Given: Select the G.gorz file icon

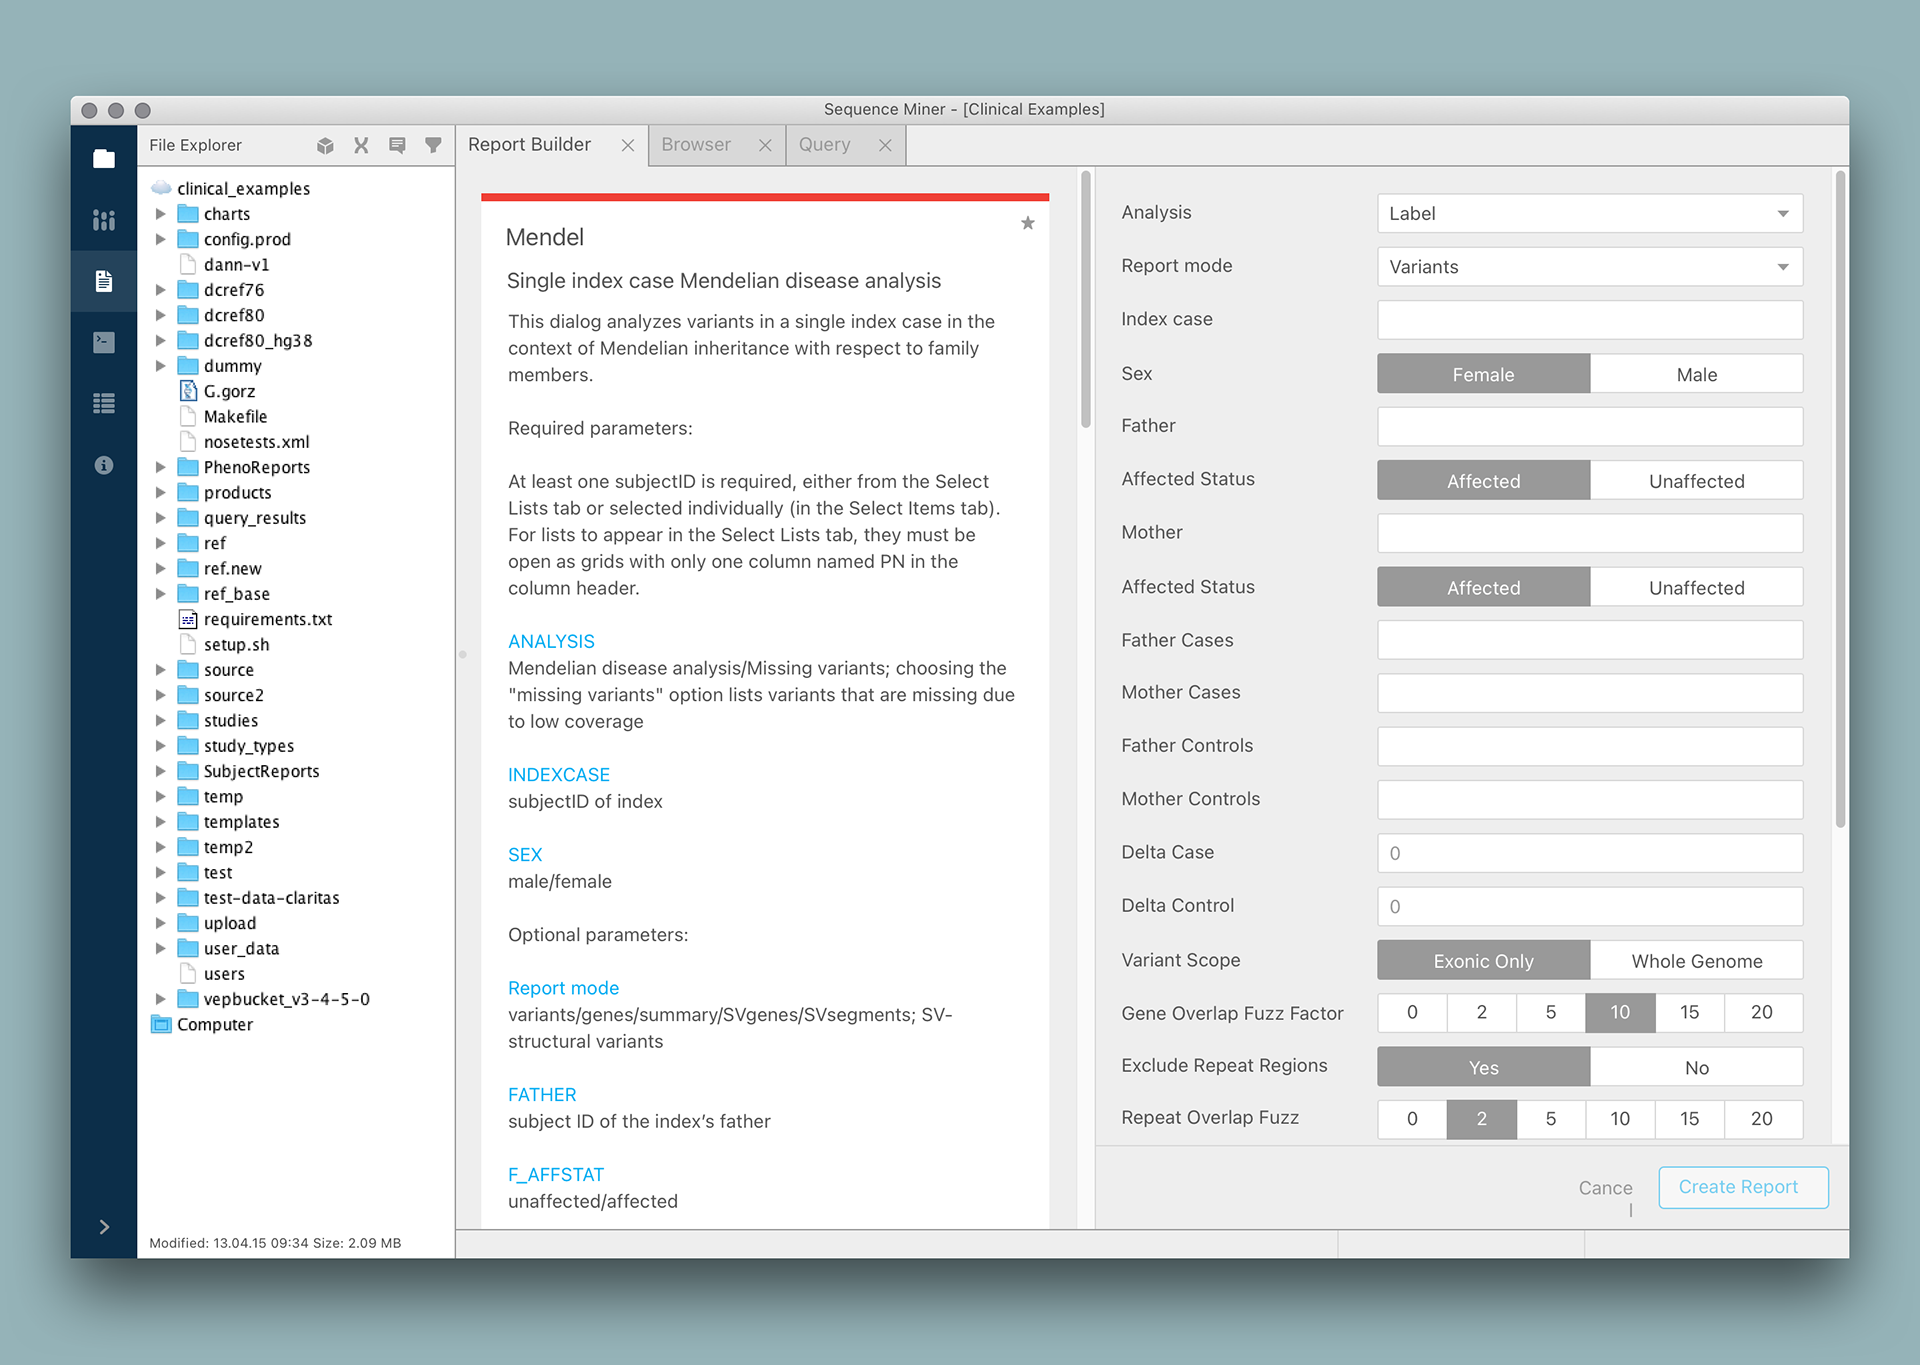Looking at the screenshot, I should tap(188, 391).
